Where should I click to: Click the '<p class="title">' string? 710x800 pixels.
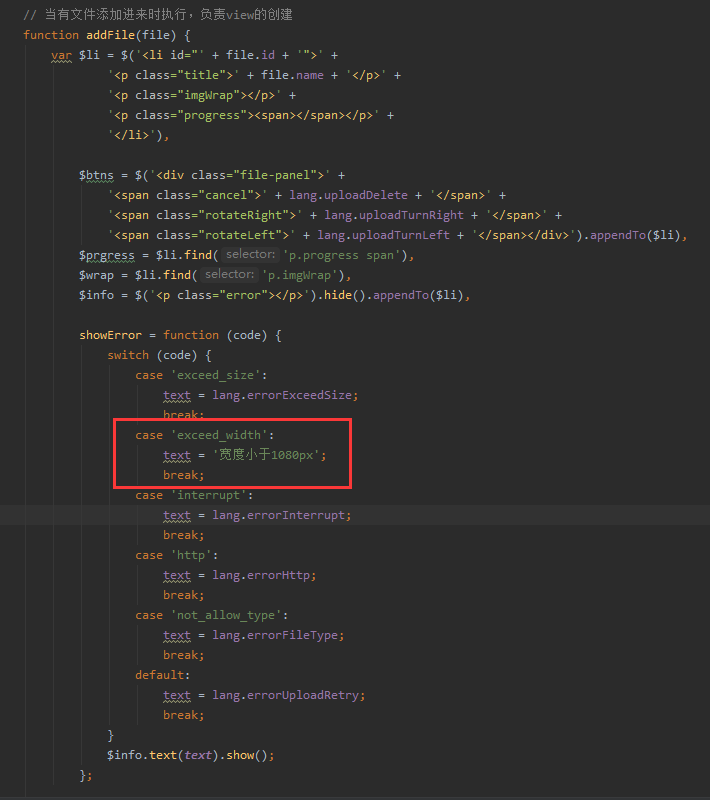click(173, 75)
